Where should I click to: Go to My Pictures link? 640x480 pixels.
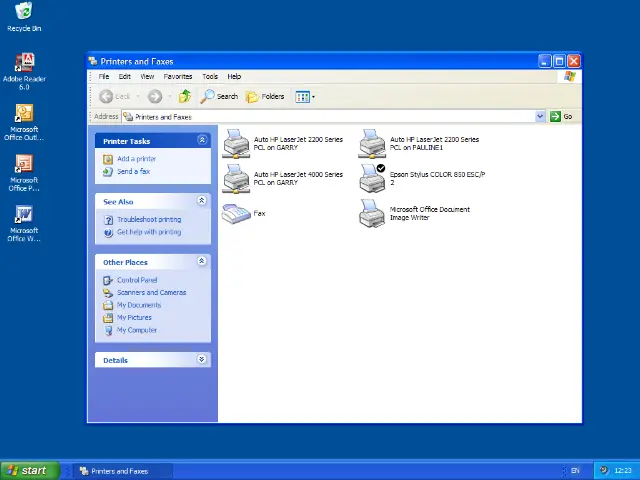[x=134, y=318]
